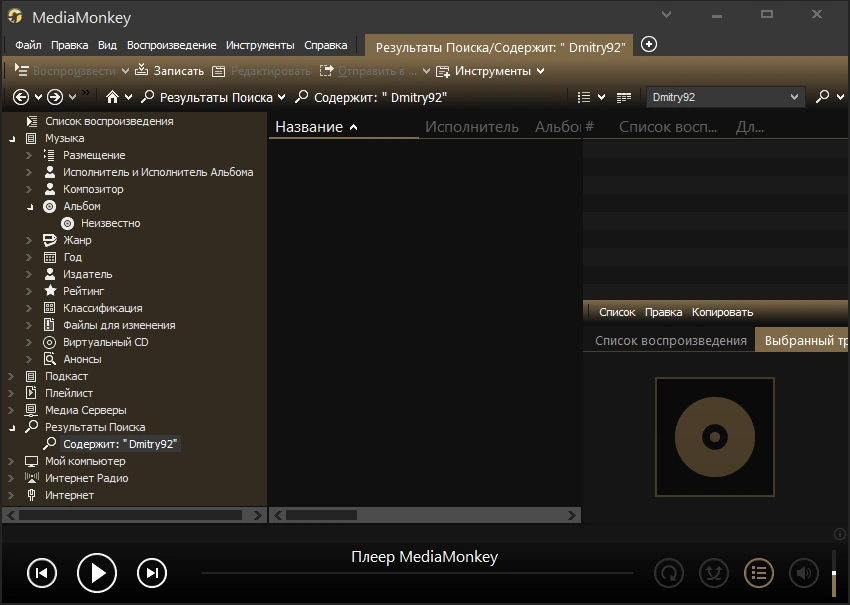Click the tree panel horizontal scrollbar
The height and width of the screenshot is (605, 850).
[134, 515]
